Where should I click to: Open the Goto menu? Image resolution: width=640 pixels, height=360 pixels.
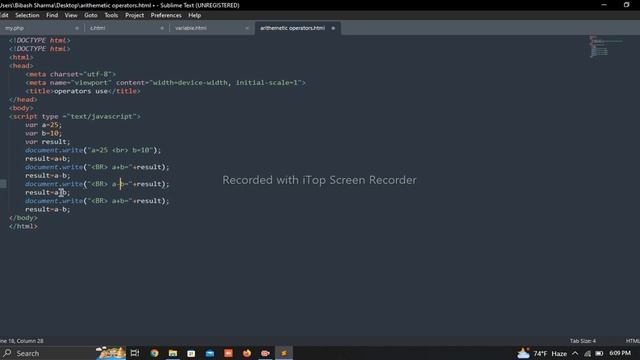tap(91, 15)
